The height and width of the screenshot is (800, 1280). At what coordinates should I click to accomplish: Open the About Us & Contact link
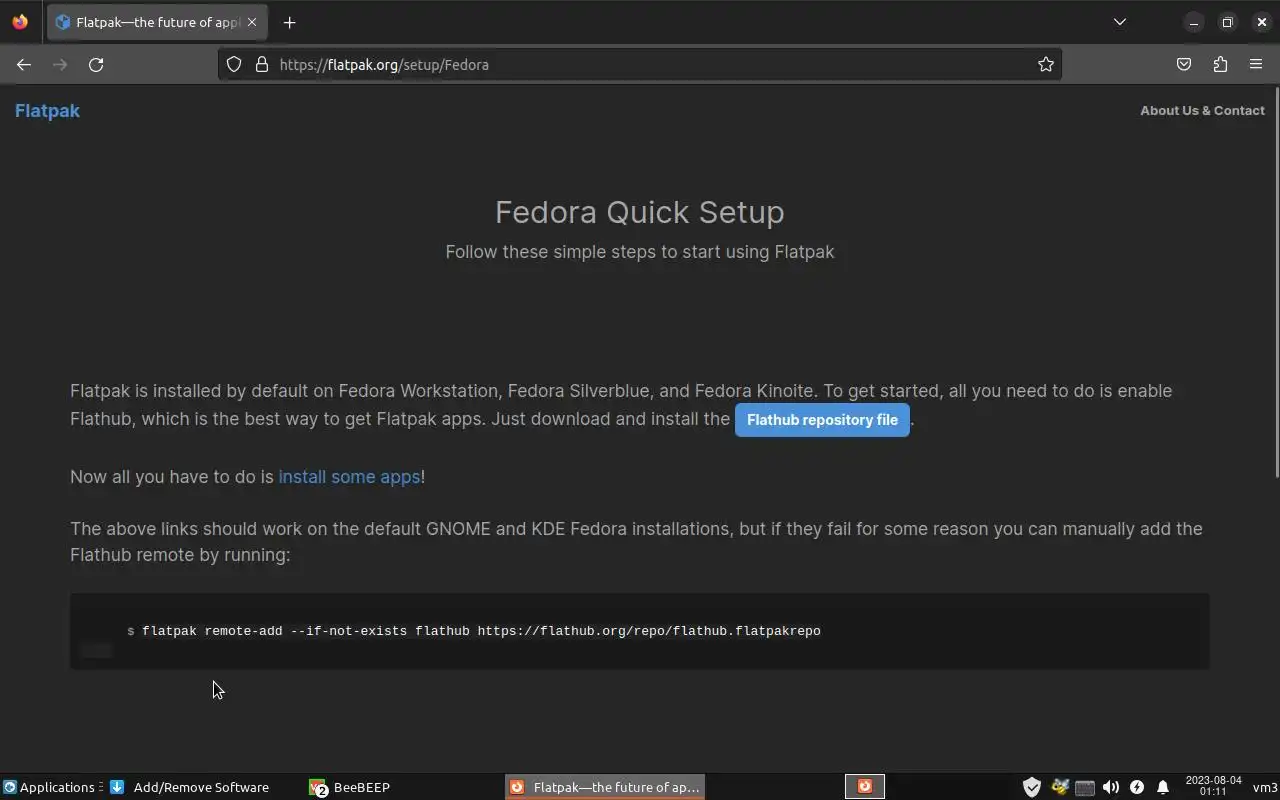pos(1202,110)
